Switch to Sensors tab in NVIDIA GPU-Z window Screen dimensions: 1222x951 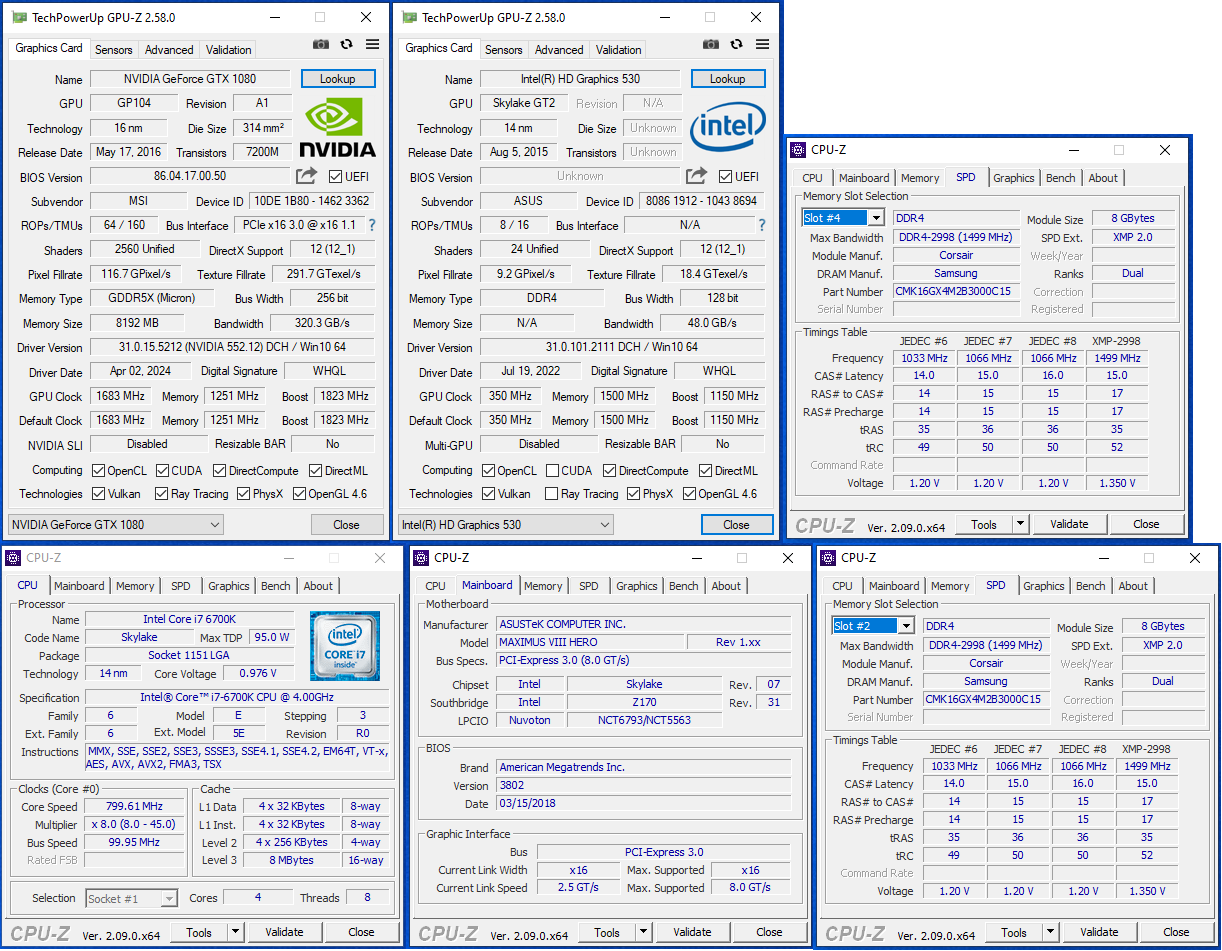click(114, 50)
